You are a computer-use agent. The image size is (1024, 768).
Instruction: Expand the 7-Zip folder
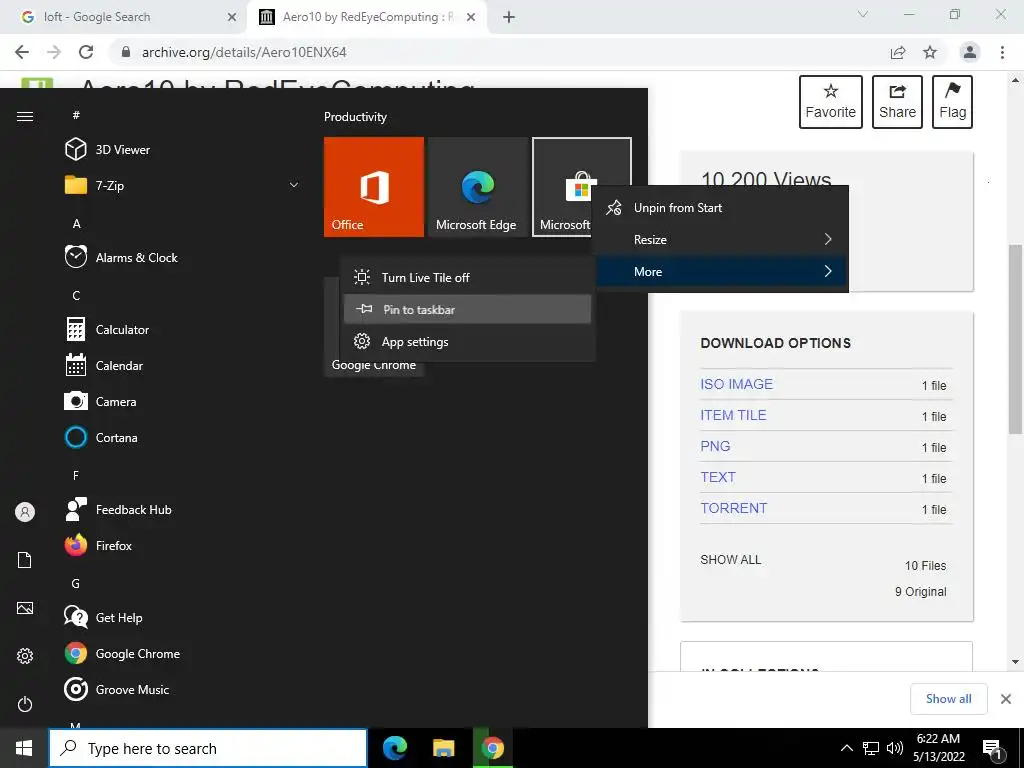[183, 185]
